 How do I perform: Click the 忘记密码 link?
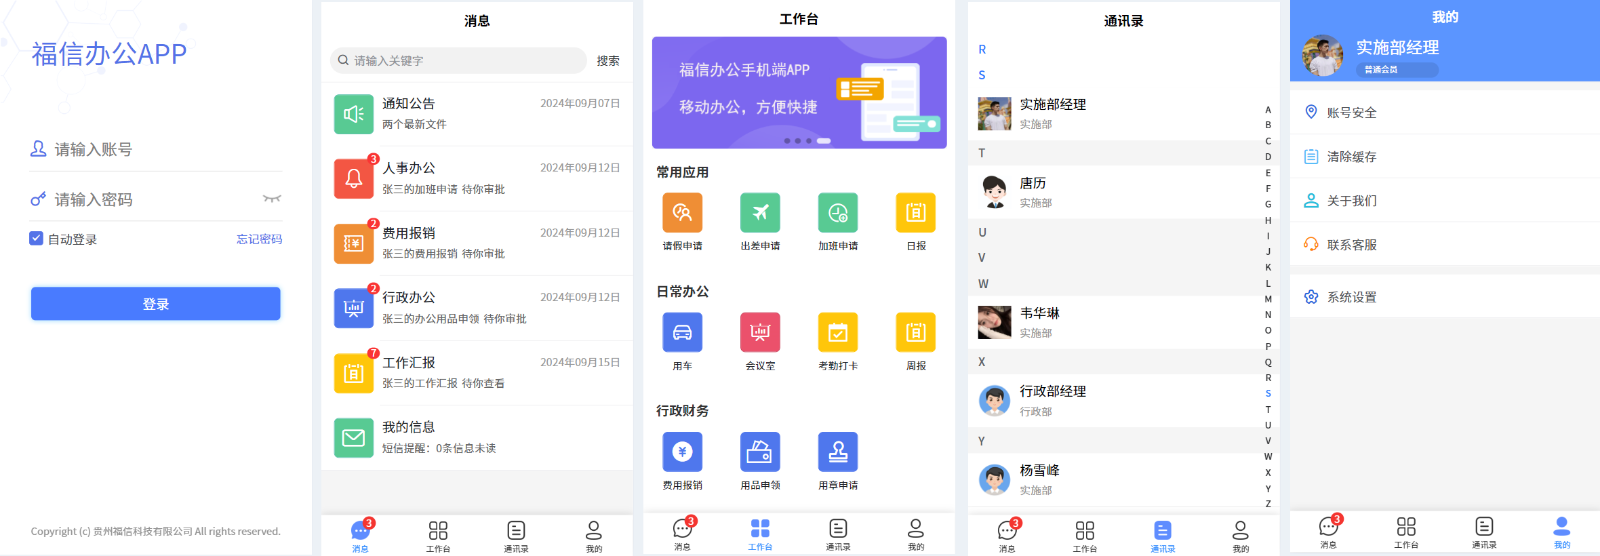259,239
